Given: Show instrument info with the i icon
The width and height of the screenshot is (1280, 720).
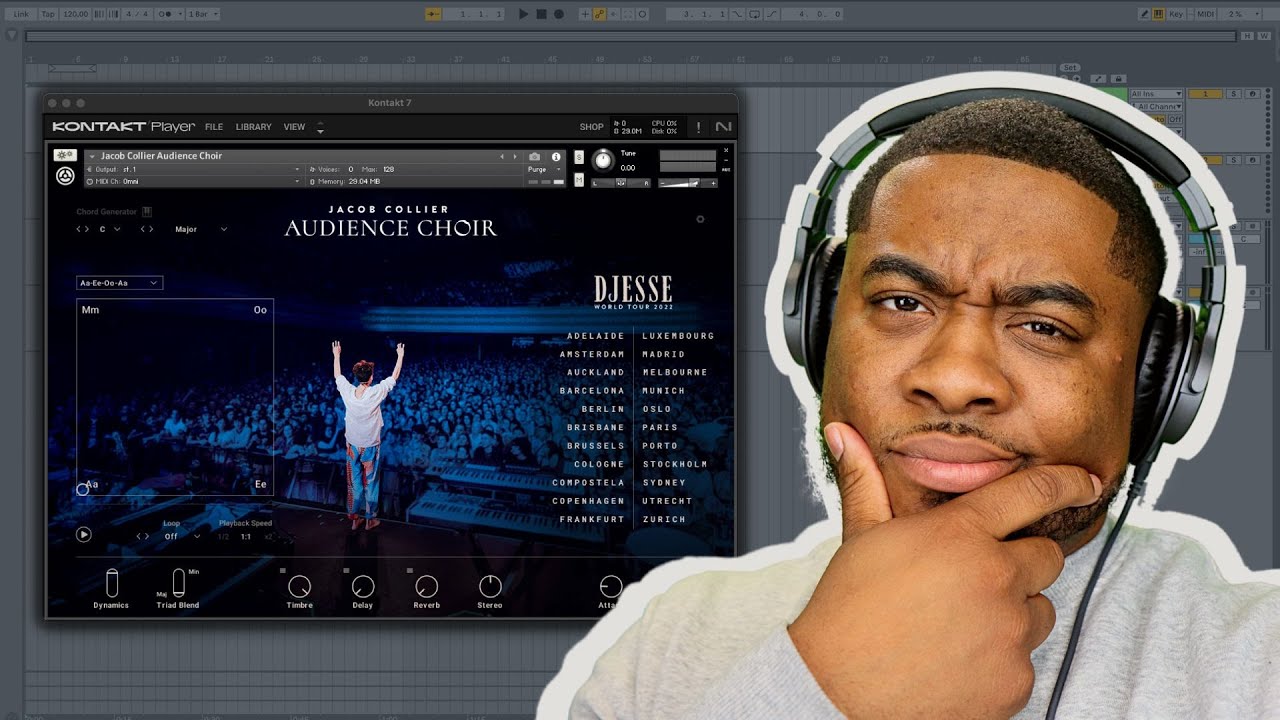Looking at the screenshot, I should click(556, 157).
